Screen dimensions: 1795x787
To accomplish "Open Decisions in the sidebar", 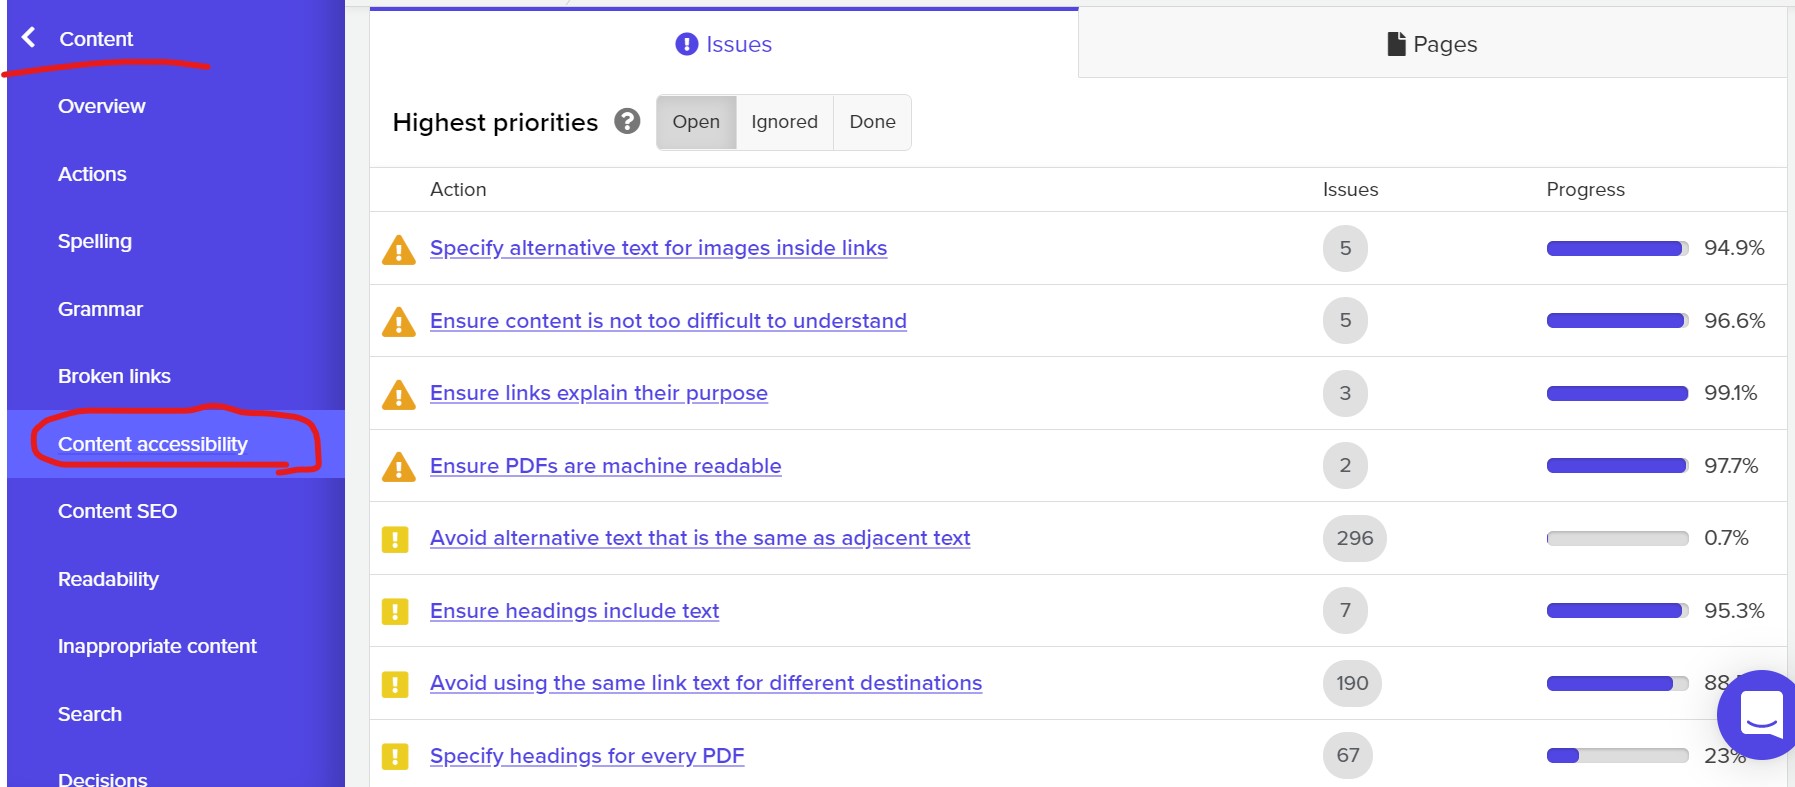I will 103,779.
